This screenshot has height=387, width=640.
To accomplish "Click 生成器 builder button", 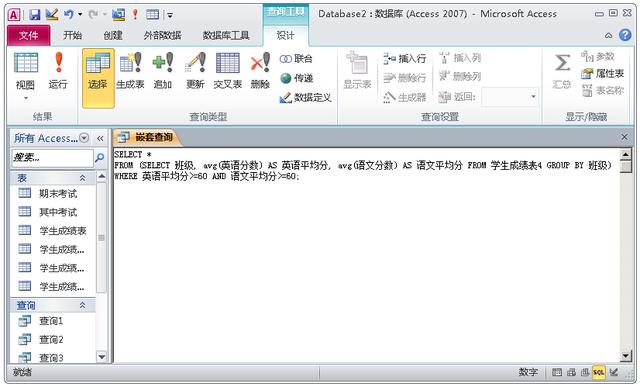I will click(x=405, y=97).
